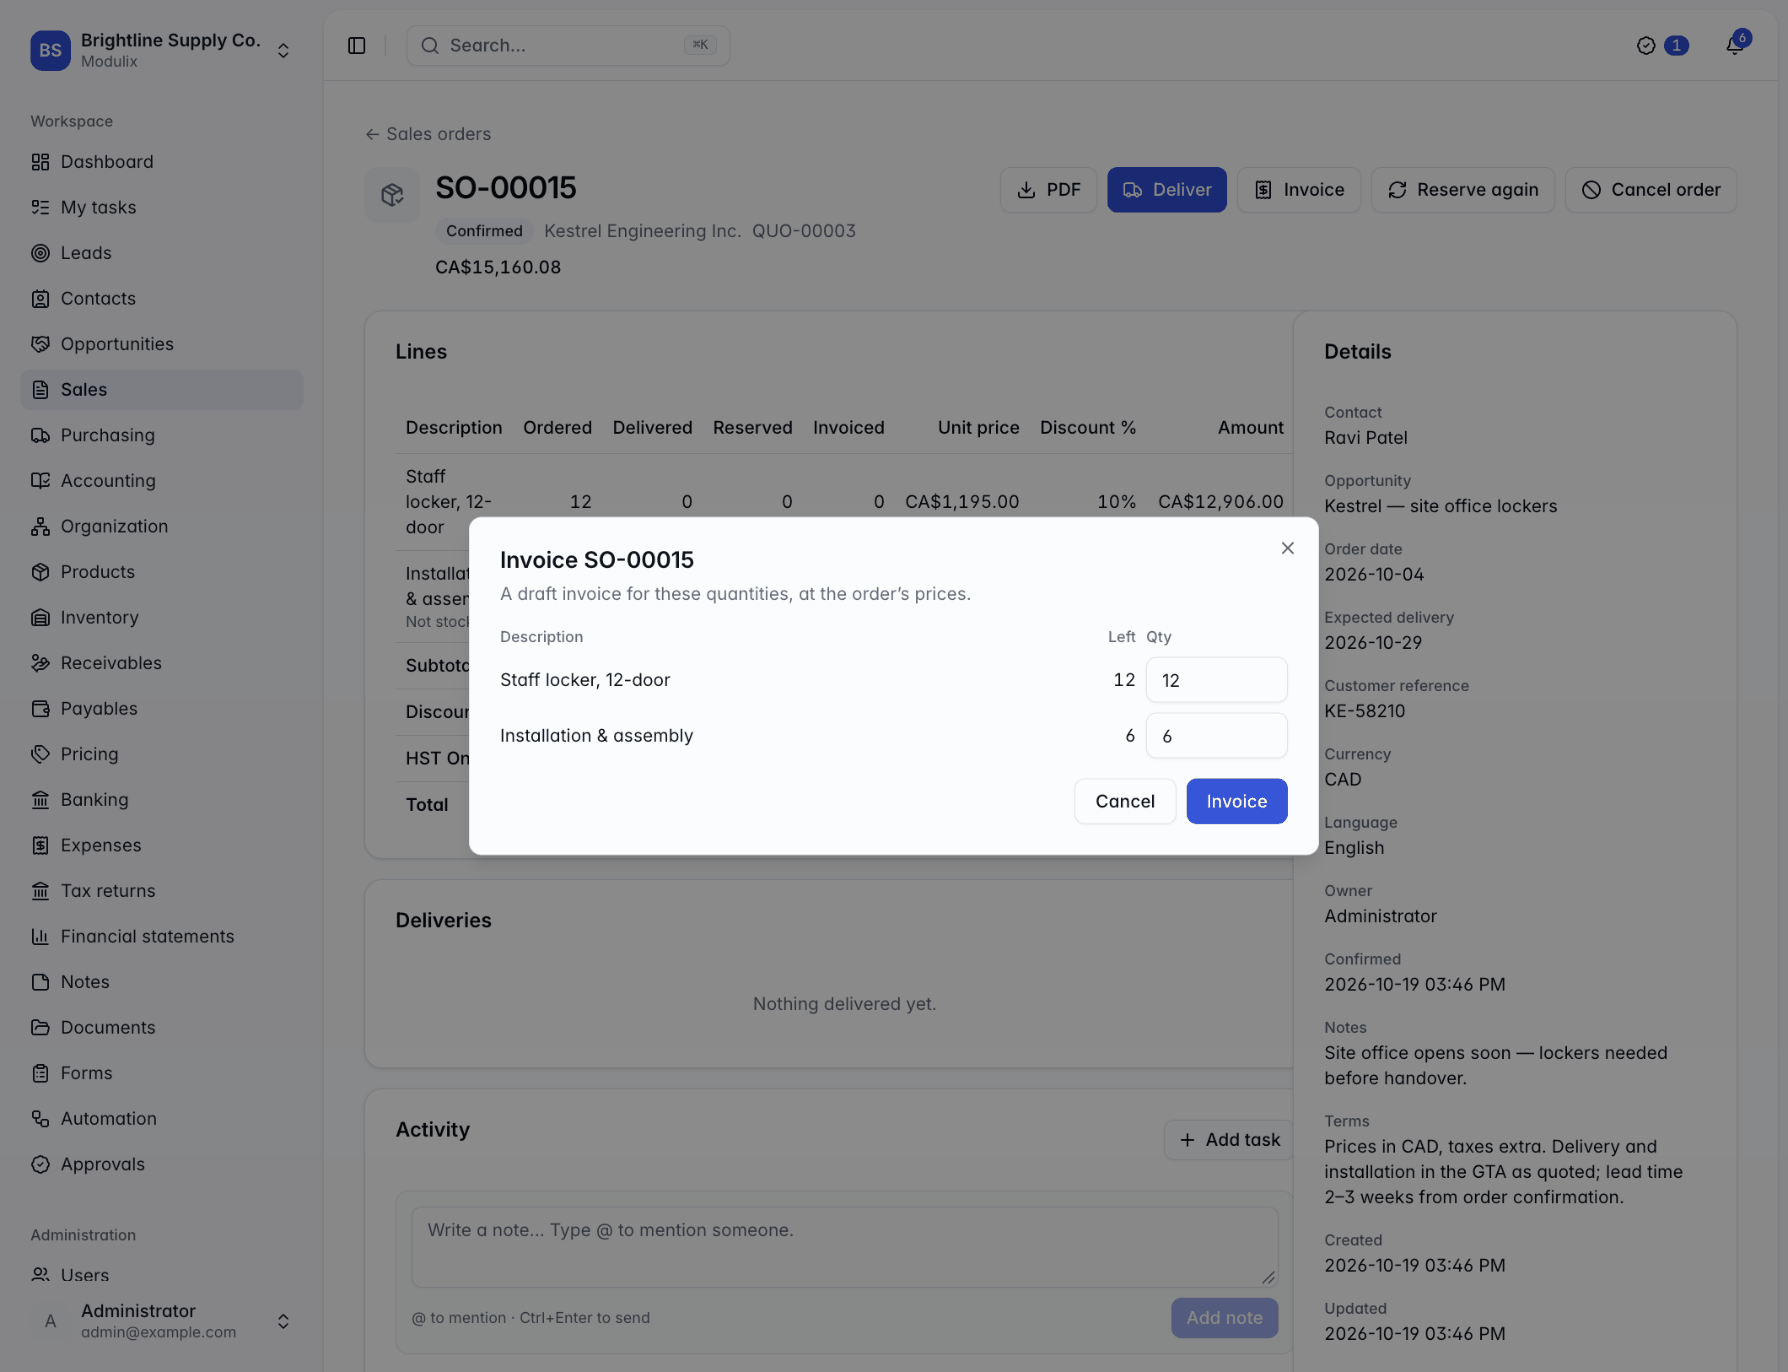Download the order PDF
This screenshot has width=1788, height=1372.
coord(1048,190)
